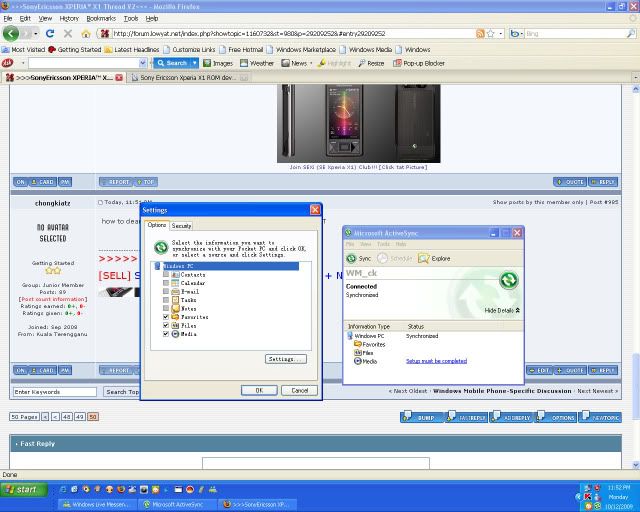
Task: Uncheck the Files checkbox
Action: [166, 325]
